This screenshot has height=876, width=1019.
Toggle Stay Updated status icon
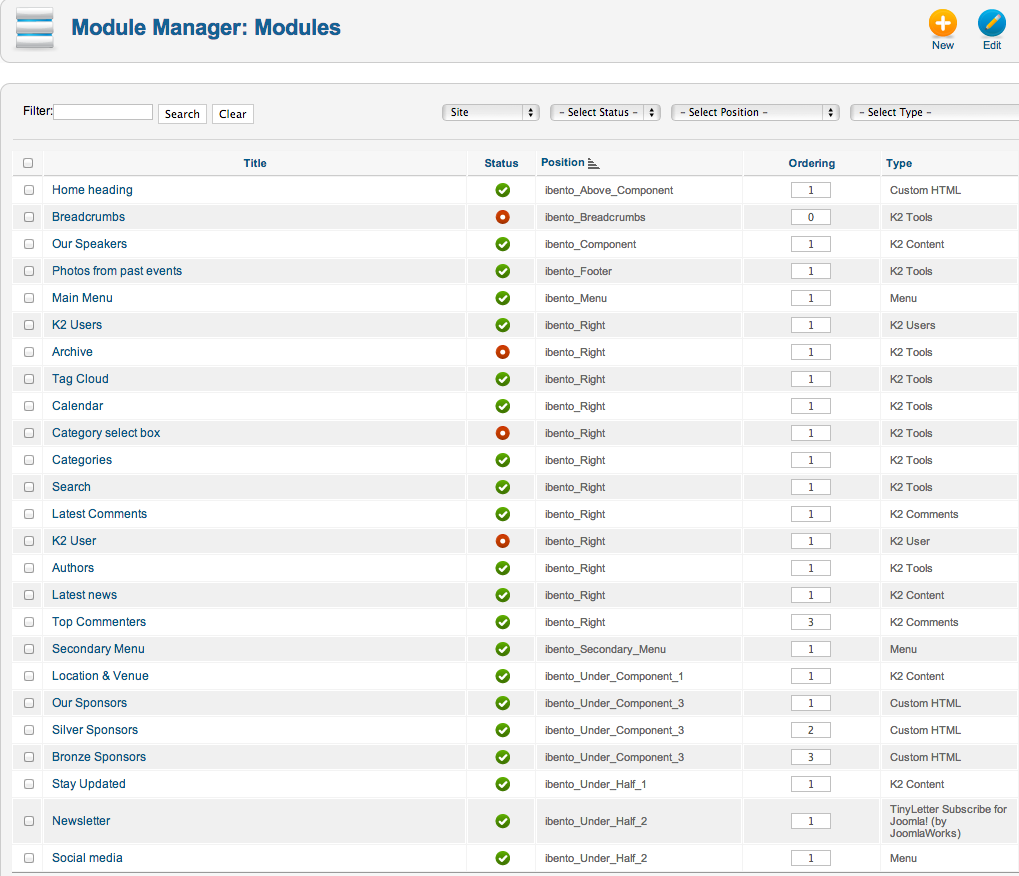click(502, 784)
